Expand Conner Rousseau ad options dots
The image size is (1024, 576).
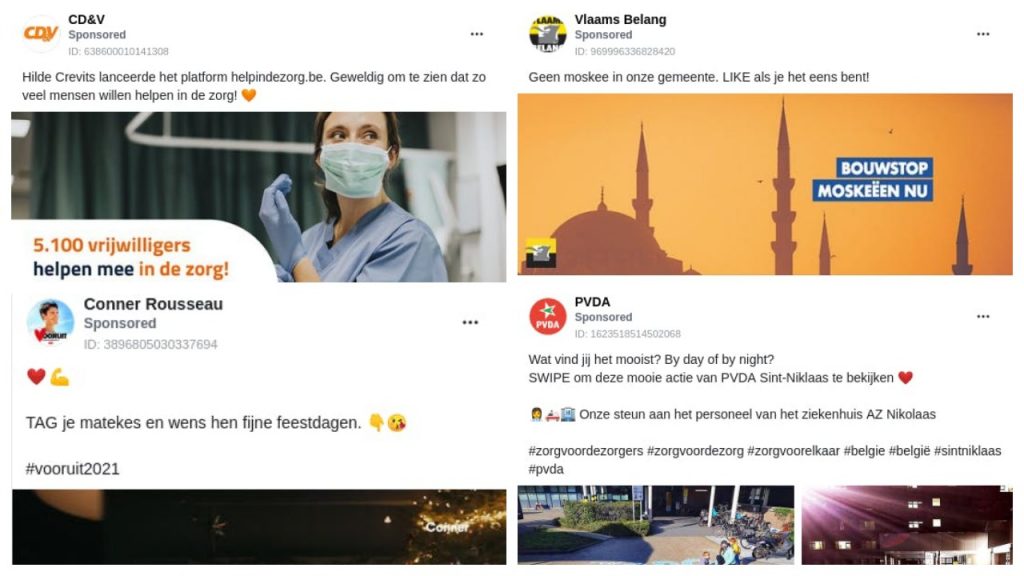[470, 323]
